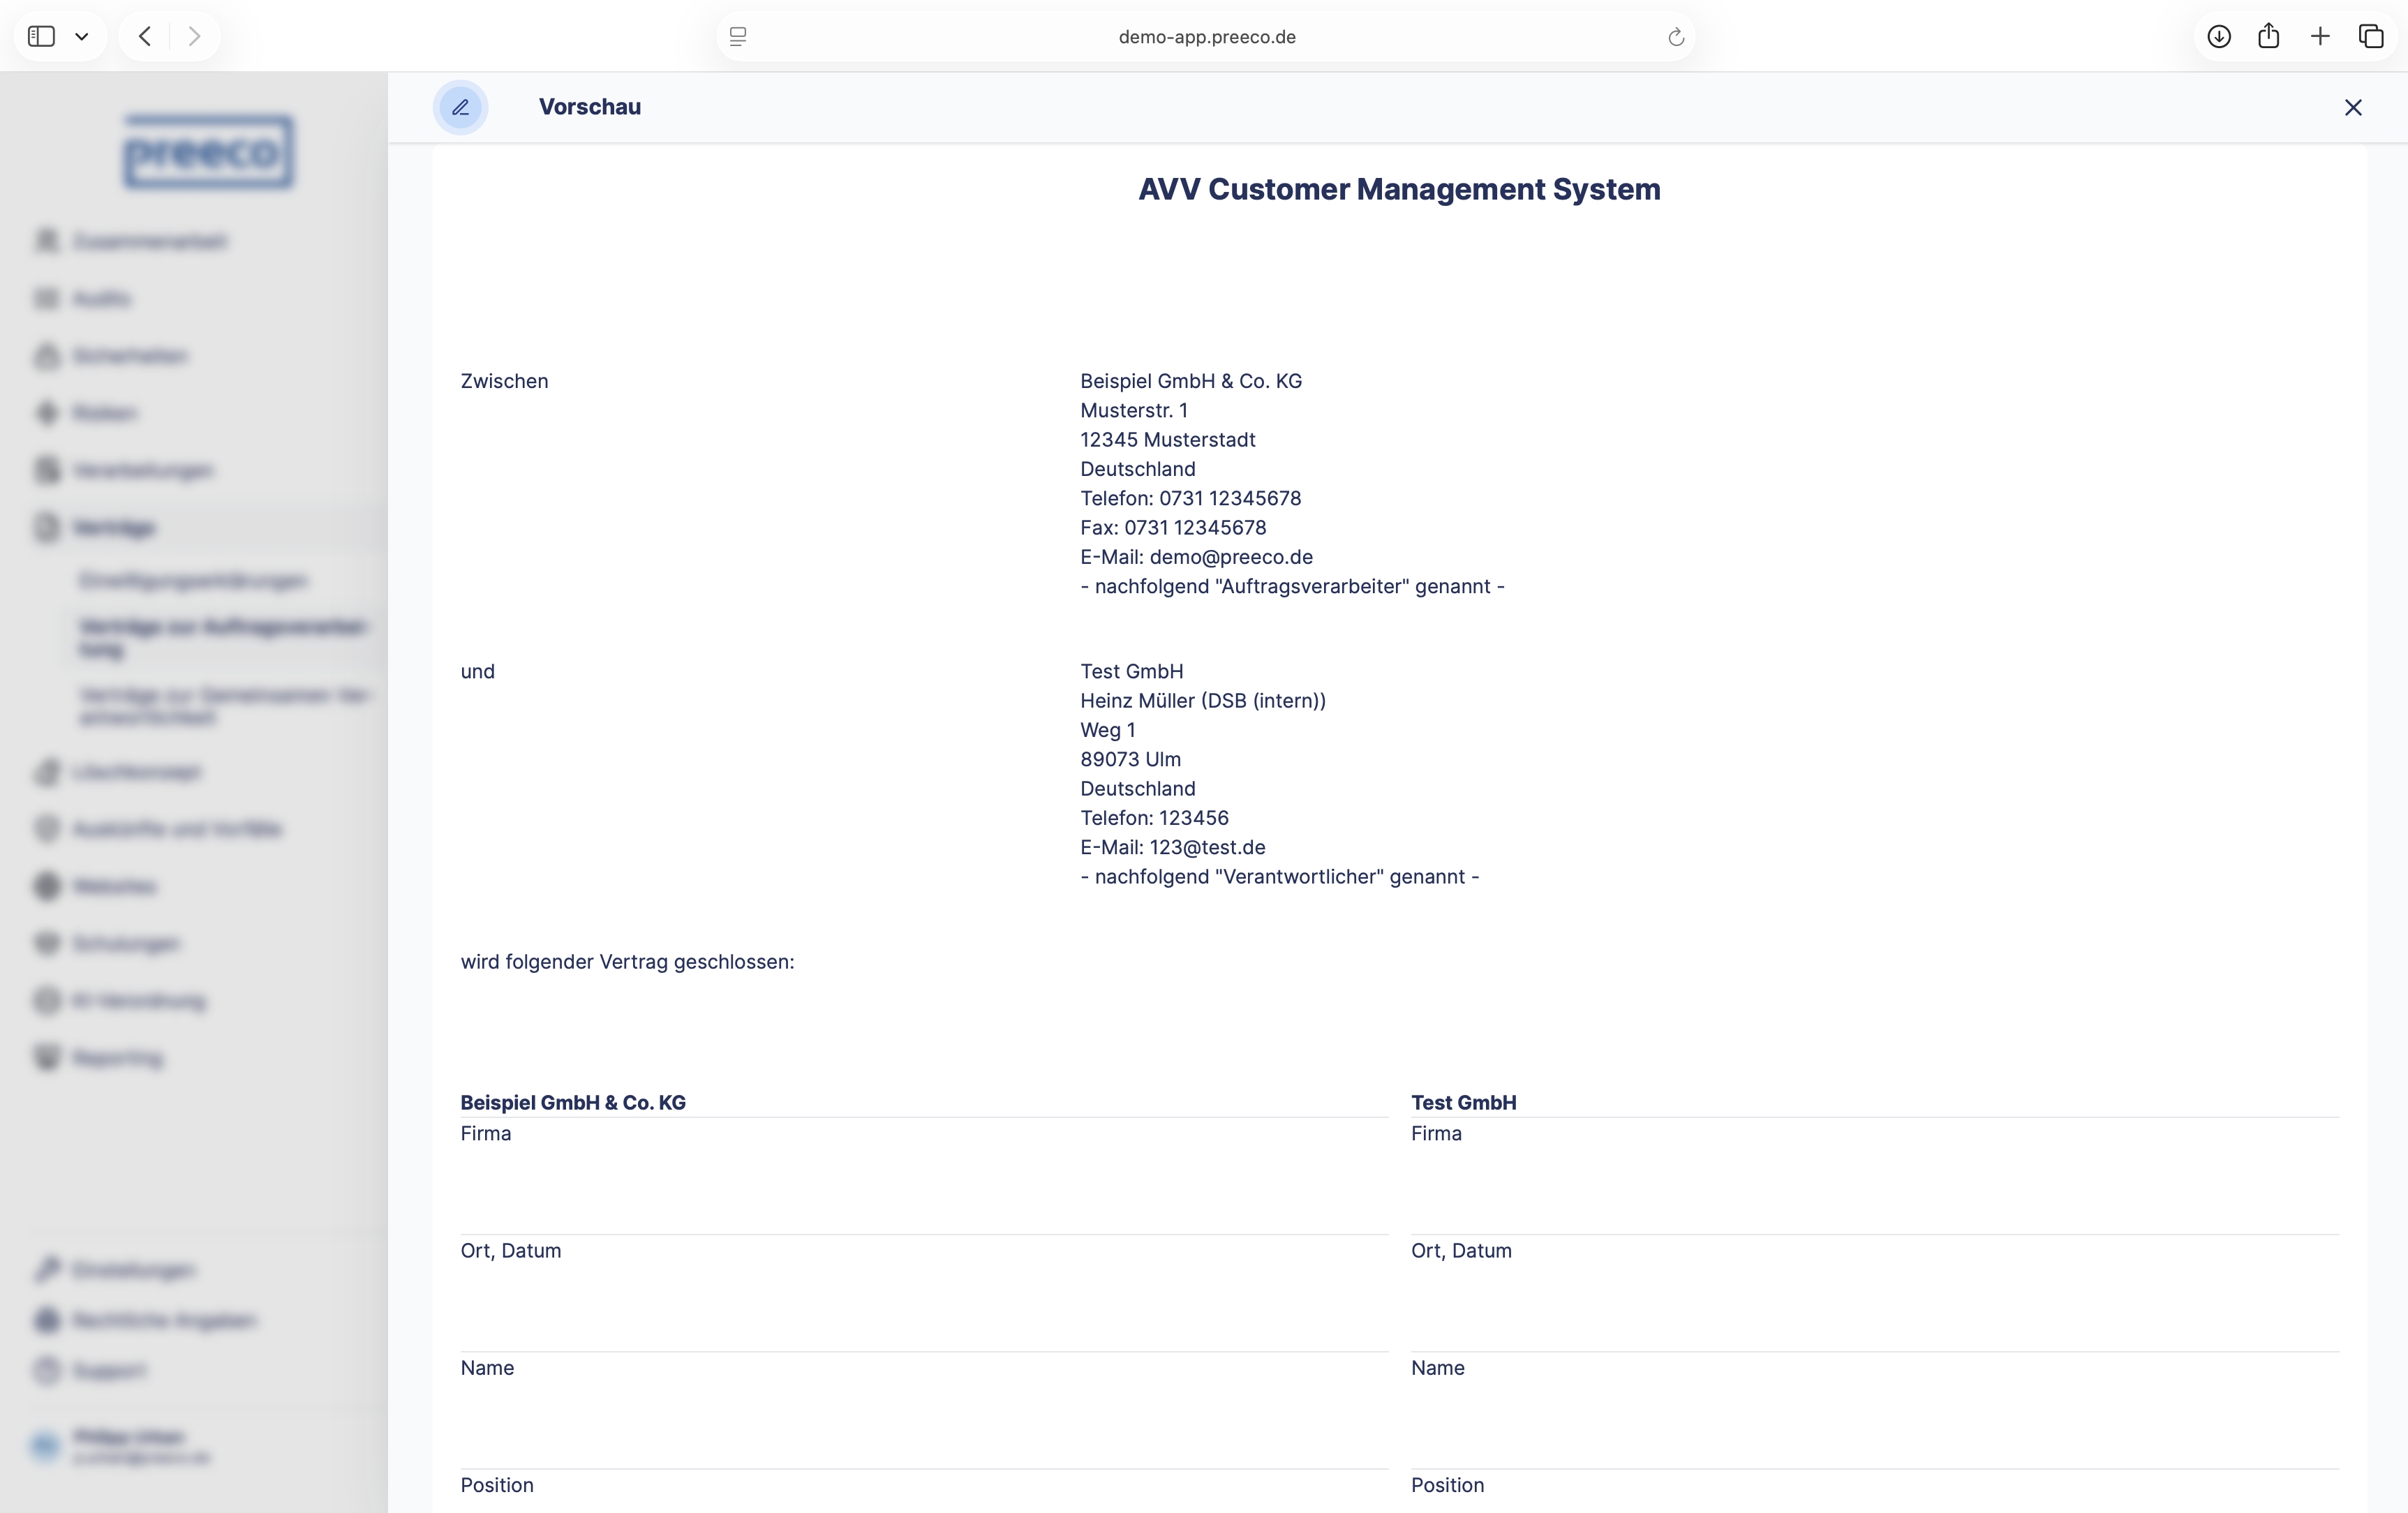Focus the address bar with demo-app.preeco.de
This screenshot has height=1513, width=2408.
coord(1206,37)
